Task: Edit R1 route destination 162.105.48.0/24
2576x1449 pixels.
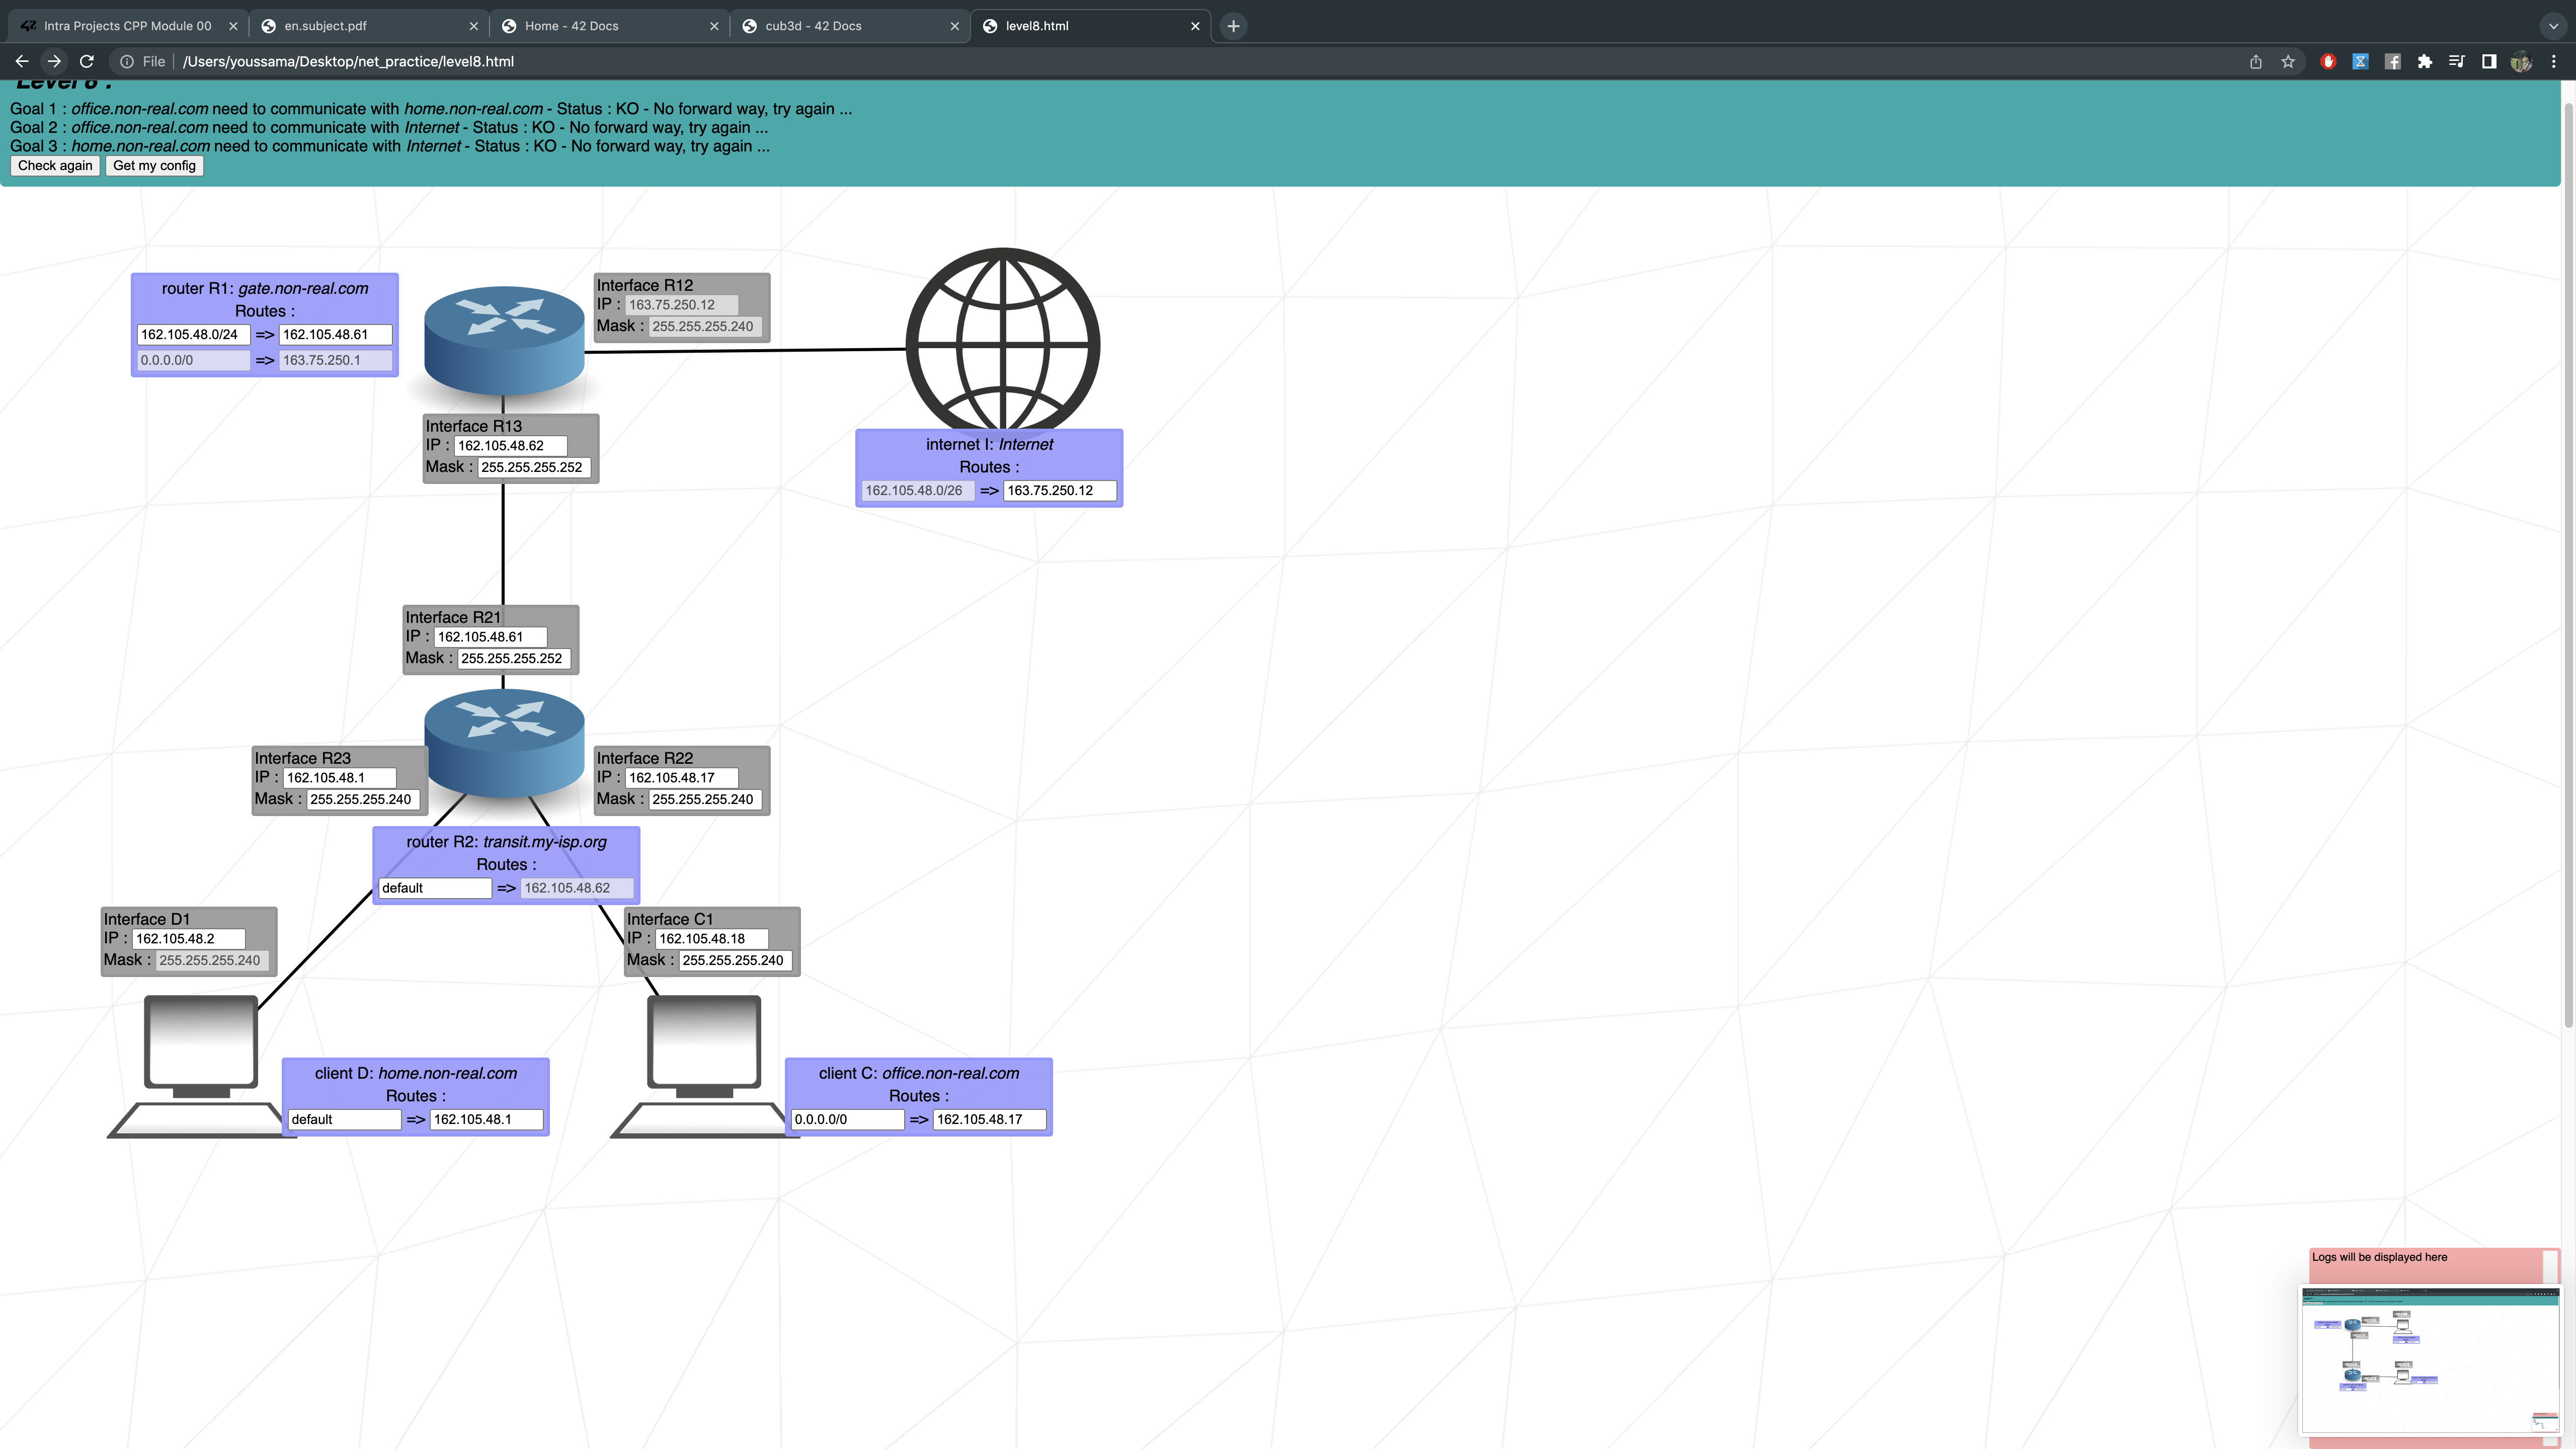Action: 193,335
